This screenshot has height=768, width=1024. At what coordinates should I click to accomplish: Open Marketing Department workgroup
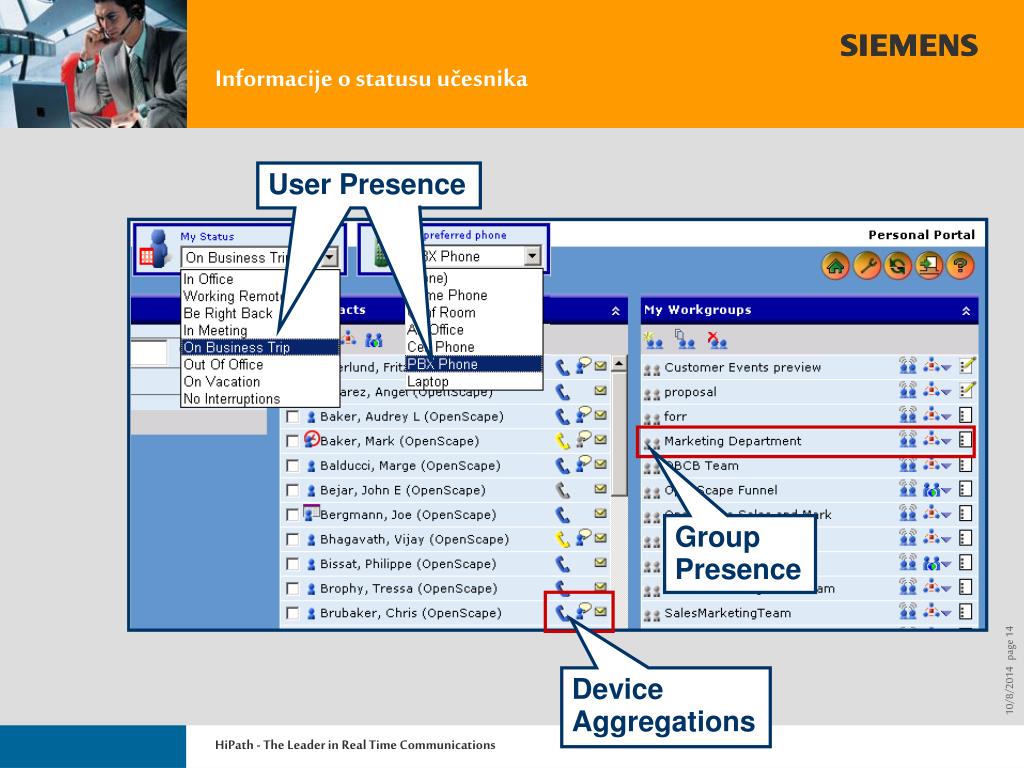pos(732,441)
